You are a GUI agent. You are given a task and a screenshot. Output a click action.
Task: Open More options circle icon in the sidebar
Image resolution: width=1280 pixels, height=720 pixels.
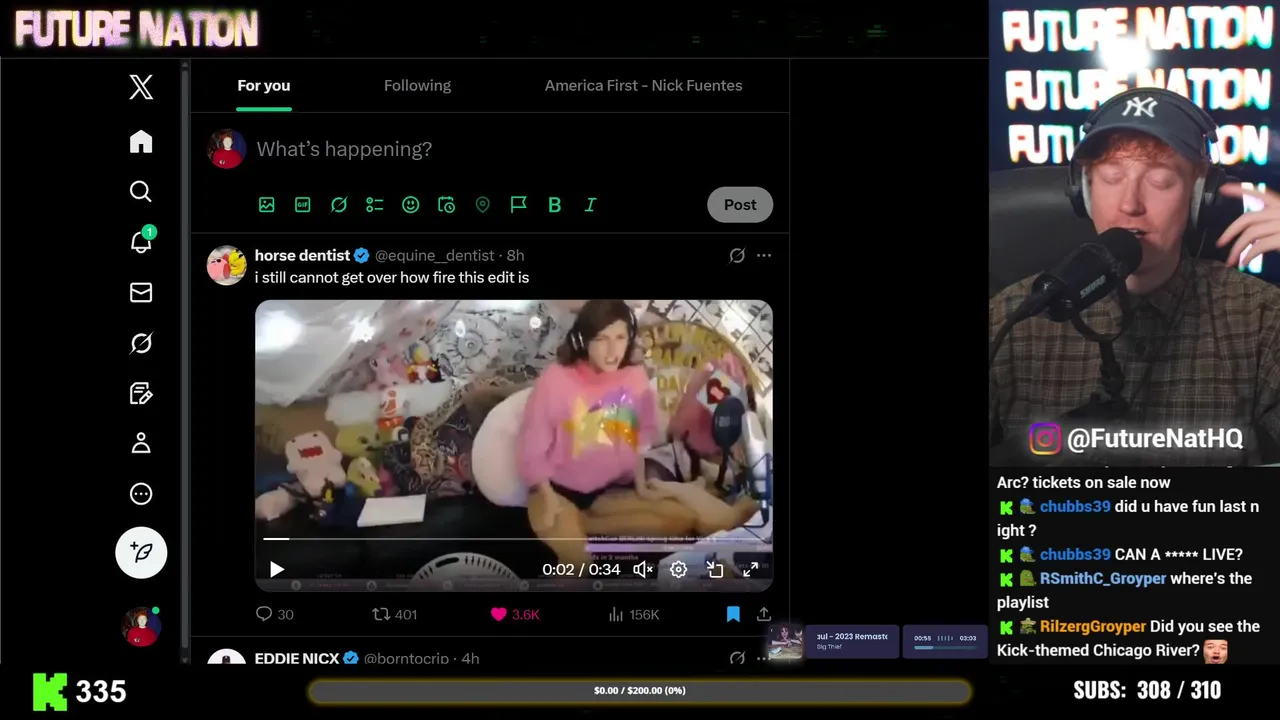(x=141, y=494)
